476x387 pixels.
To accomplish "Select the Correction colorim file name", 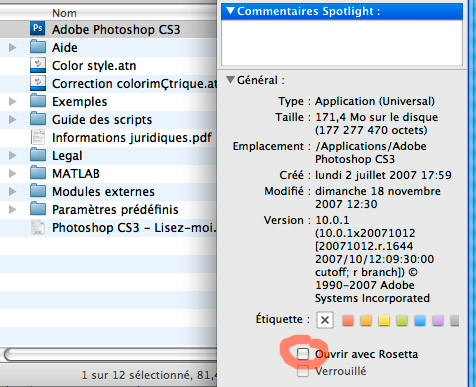I will tap(134, 83).
